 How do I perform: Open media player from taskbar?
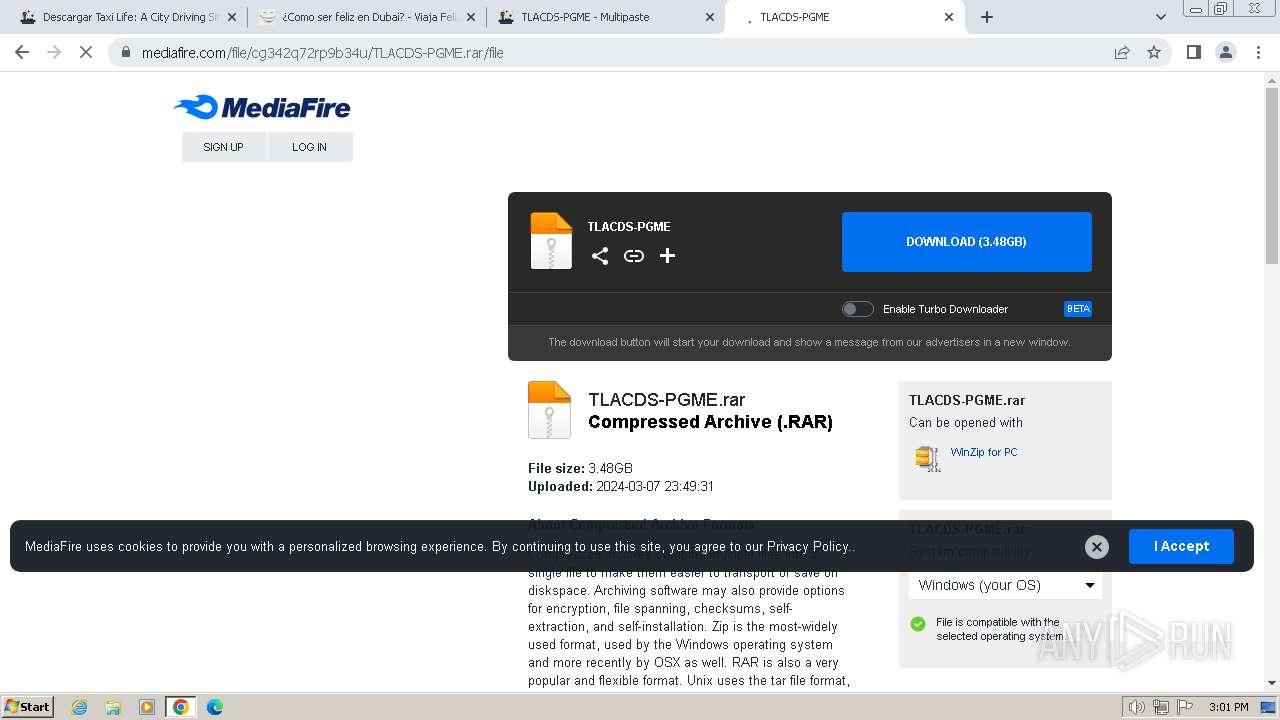[147, 707]
